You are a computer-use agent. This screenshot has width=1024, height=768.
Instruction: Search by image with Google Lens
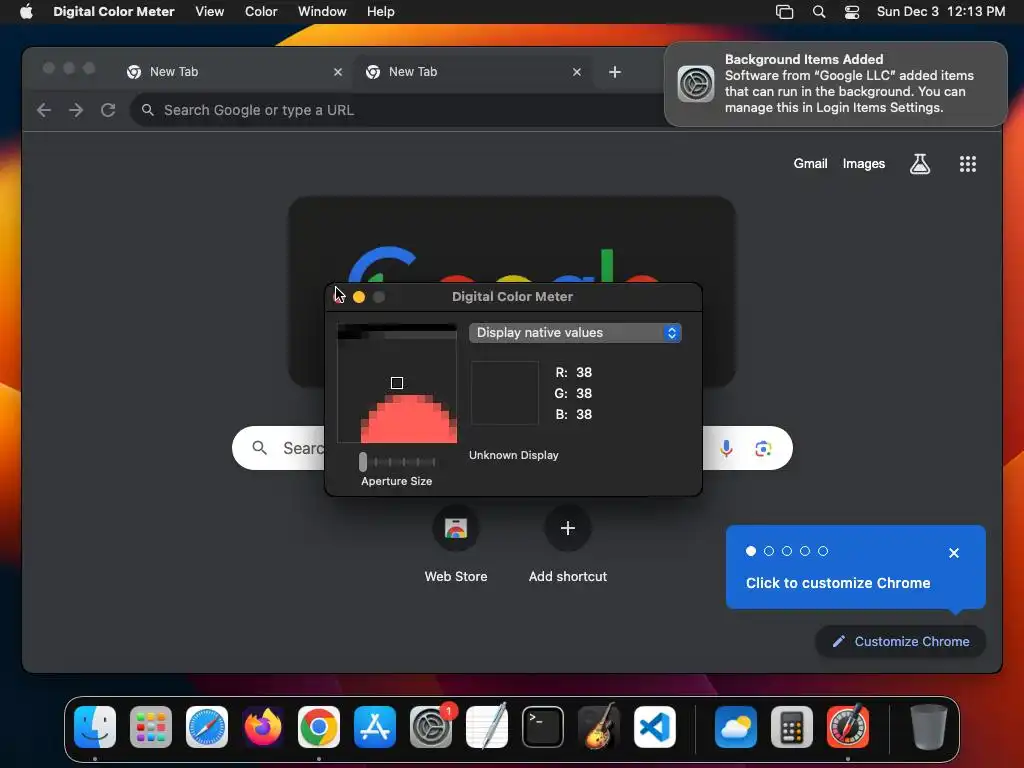763,449
